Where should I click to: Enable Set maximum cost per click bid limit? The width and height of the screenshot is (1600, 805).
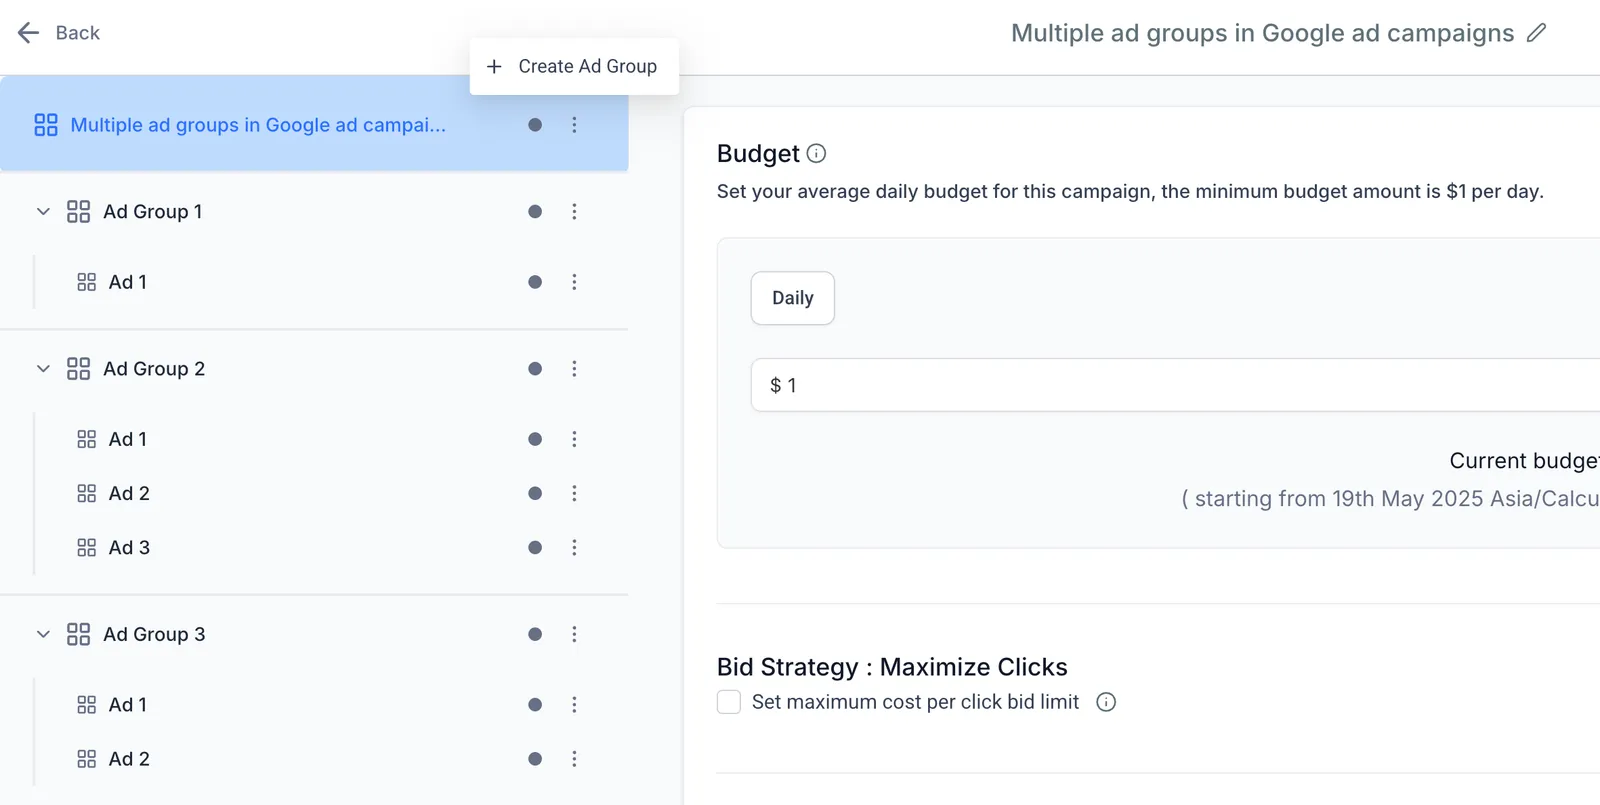729,702
